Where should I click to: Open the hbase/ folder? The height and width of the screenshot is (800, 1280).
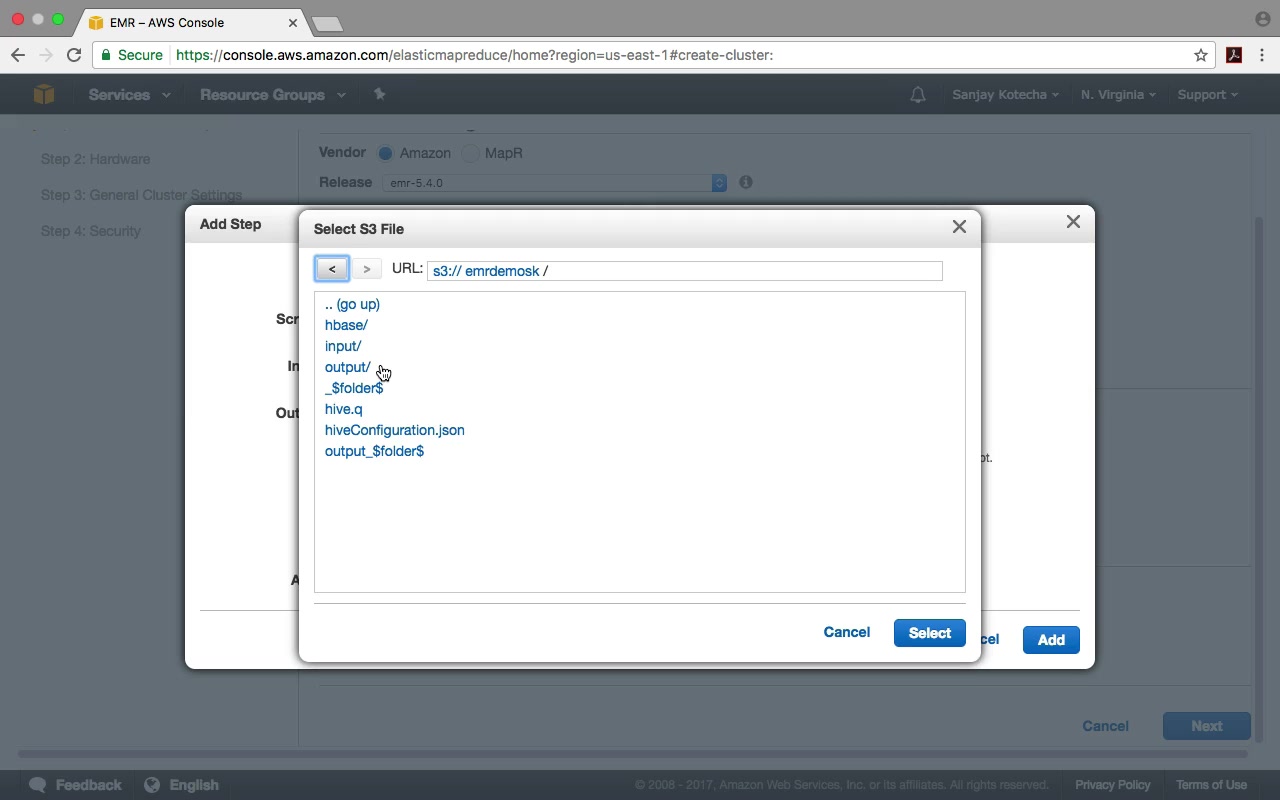346,325
